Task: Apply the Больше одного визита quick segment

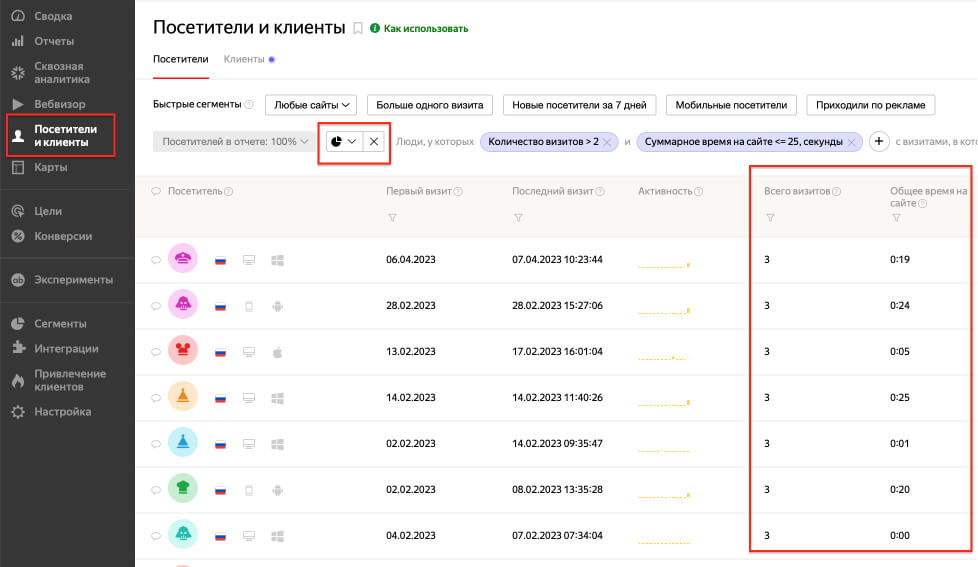Action: (429, 105)
